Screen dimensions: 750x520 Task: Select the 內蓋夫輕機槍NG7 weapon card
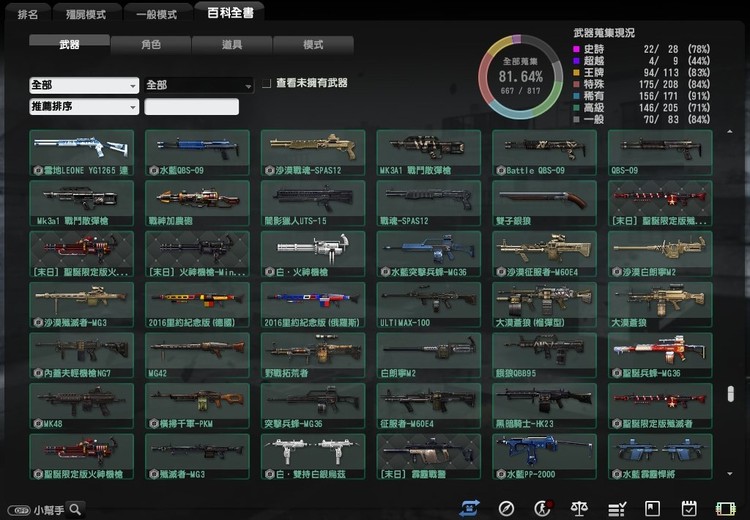pos(81,355)
